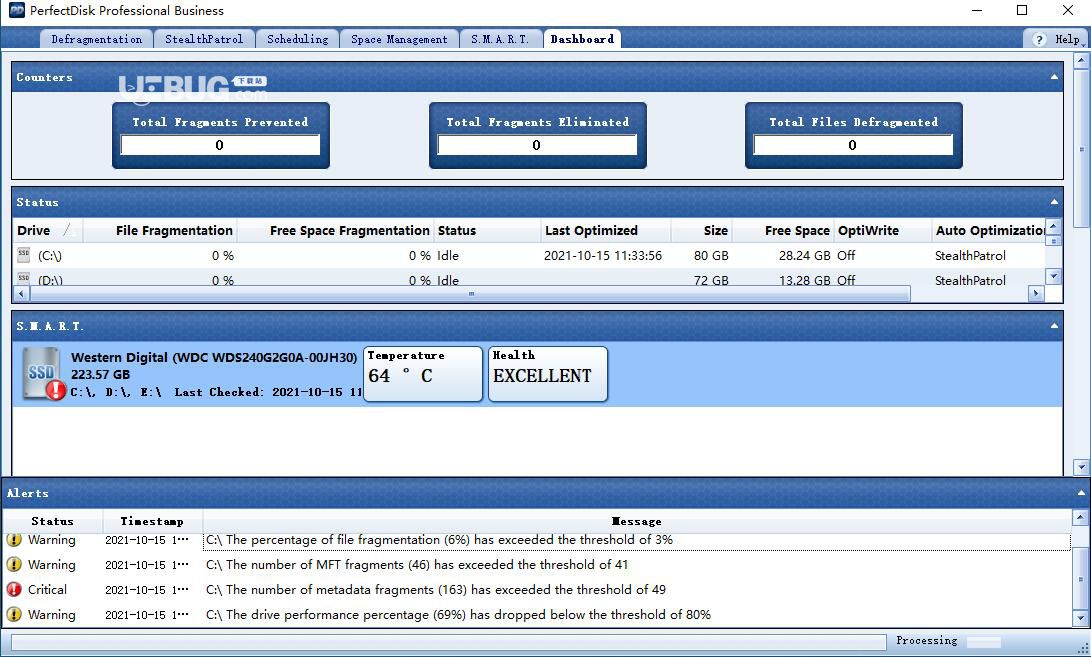Click the resize grip in status bar

1082,648
